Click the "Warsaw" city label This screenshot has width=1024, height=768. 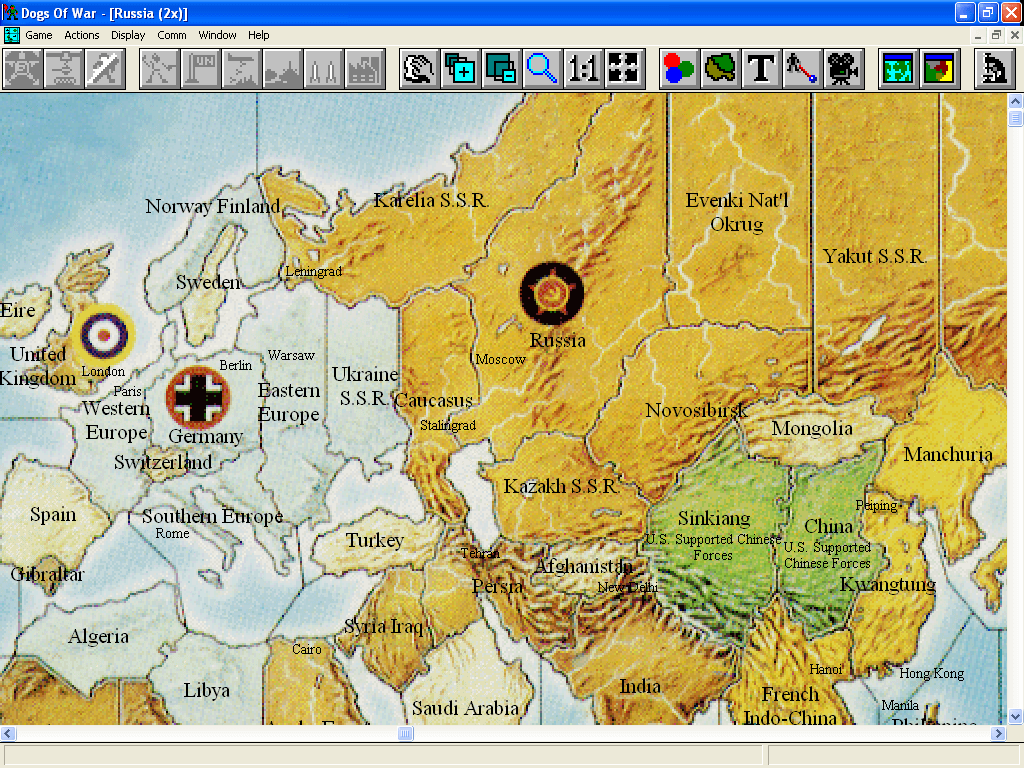tap(291, 355)
